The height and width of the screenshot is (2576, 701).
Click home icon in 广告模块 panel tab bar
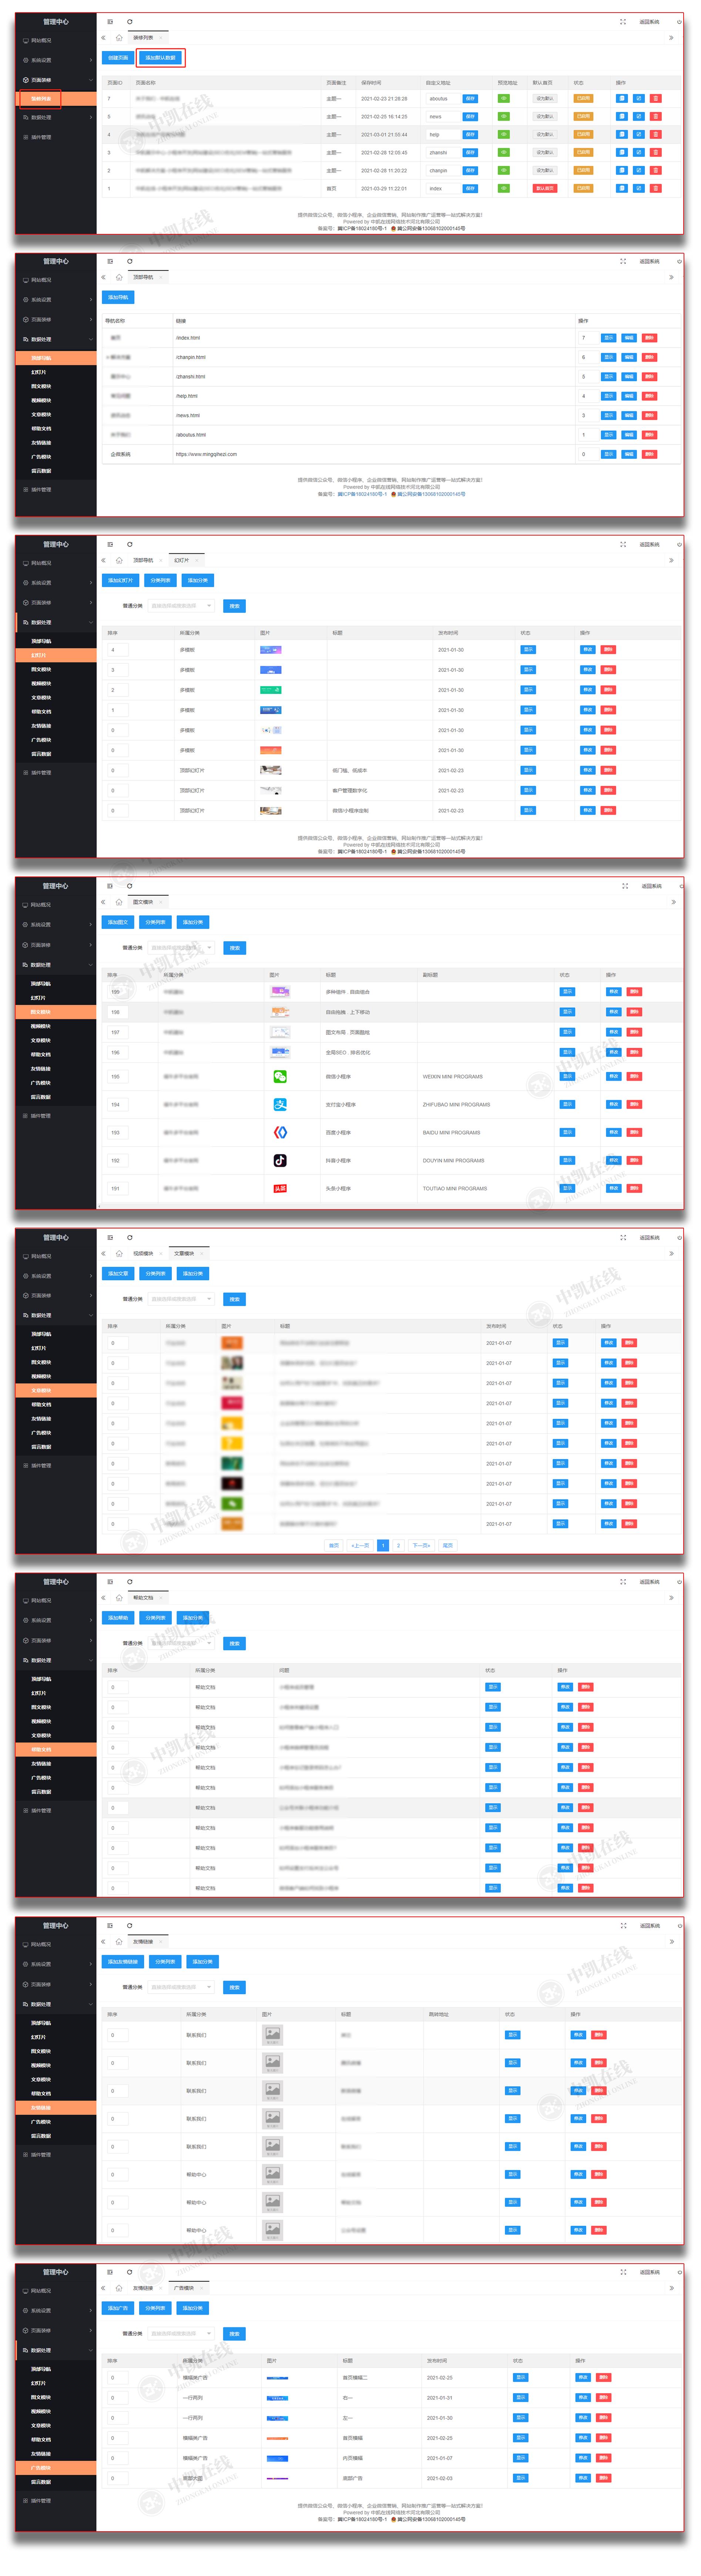[x=119, y=2288]
